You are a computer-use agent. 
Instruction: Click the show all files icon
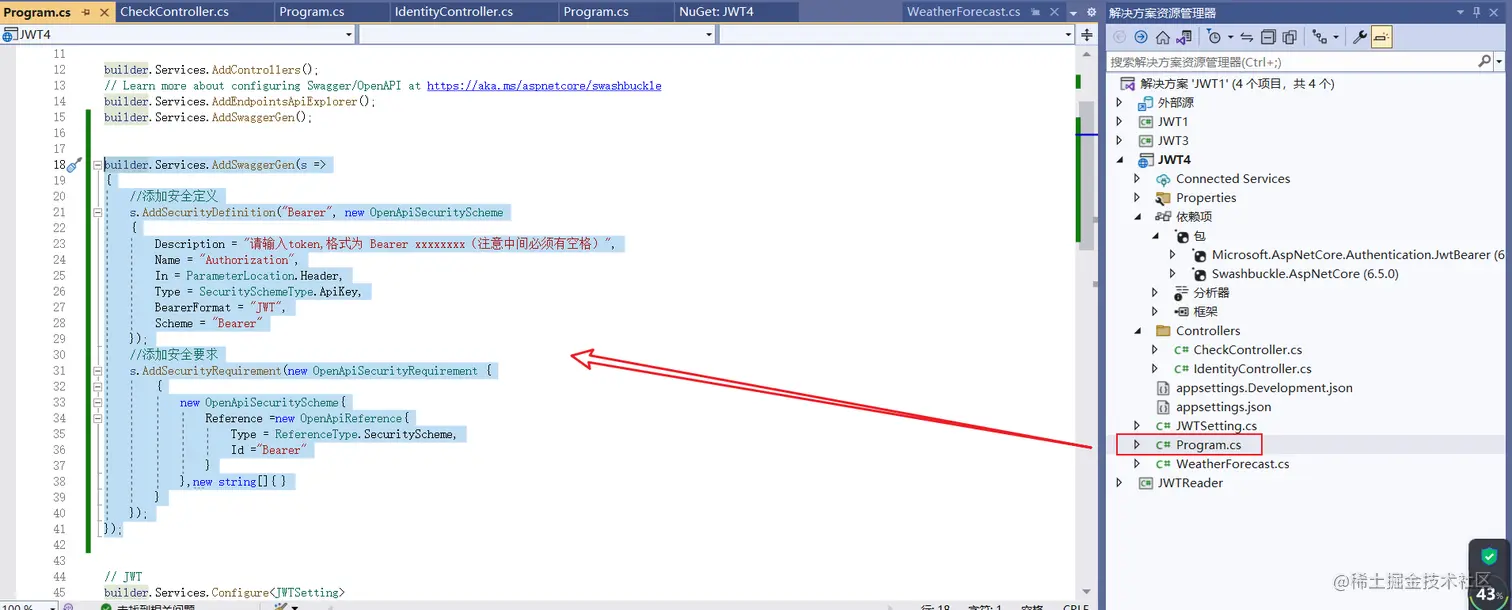pos(1289,37)
